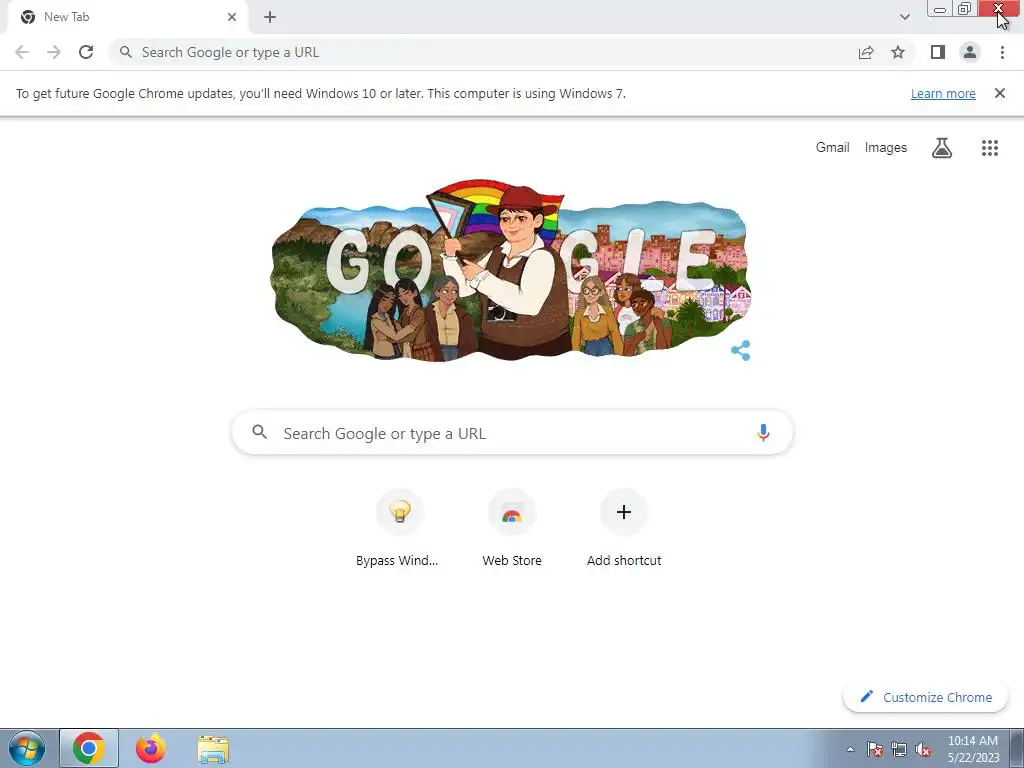Viewport: 1024px width, 768px height.
Task: Click the browser forward arrow
Action: coord(54,52)
